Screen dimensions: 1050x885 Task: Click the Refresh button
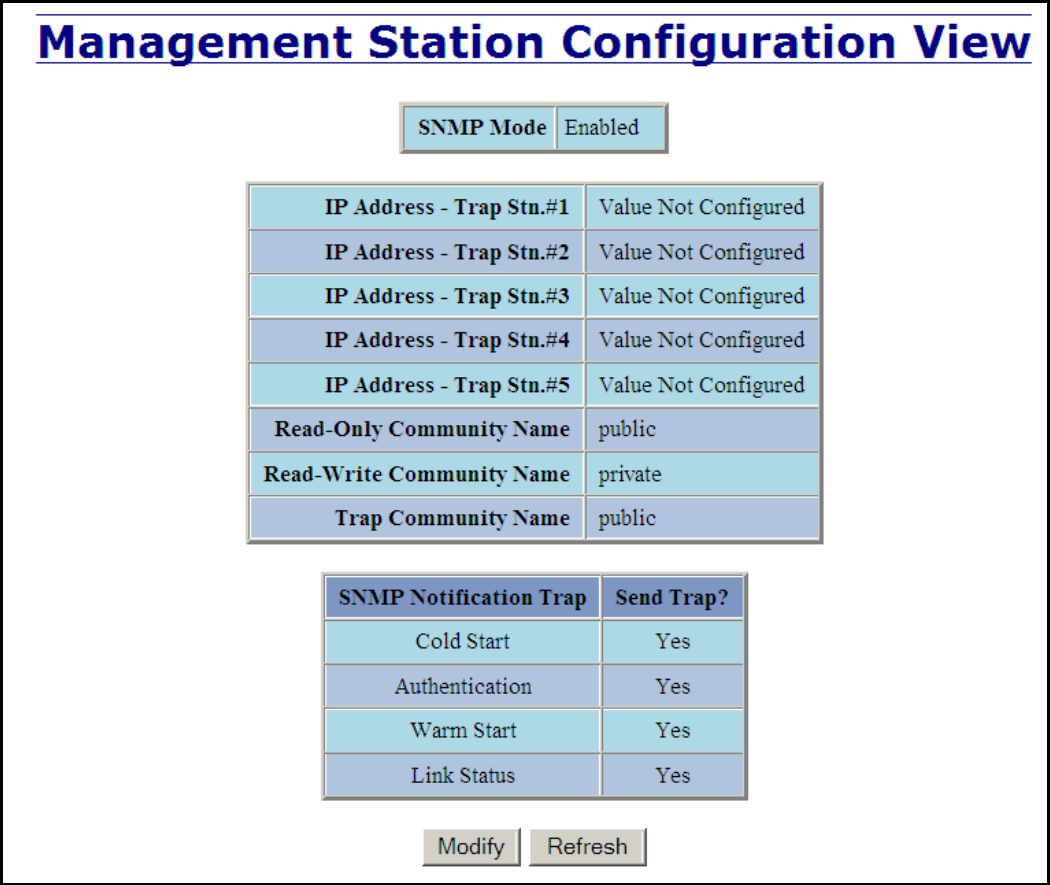coord(587,847)
